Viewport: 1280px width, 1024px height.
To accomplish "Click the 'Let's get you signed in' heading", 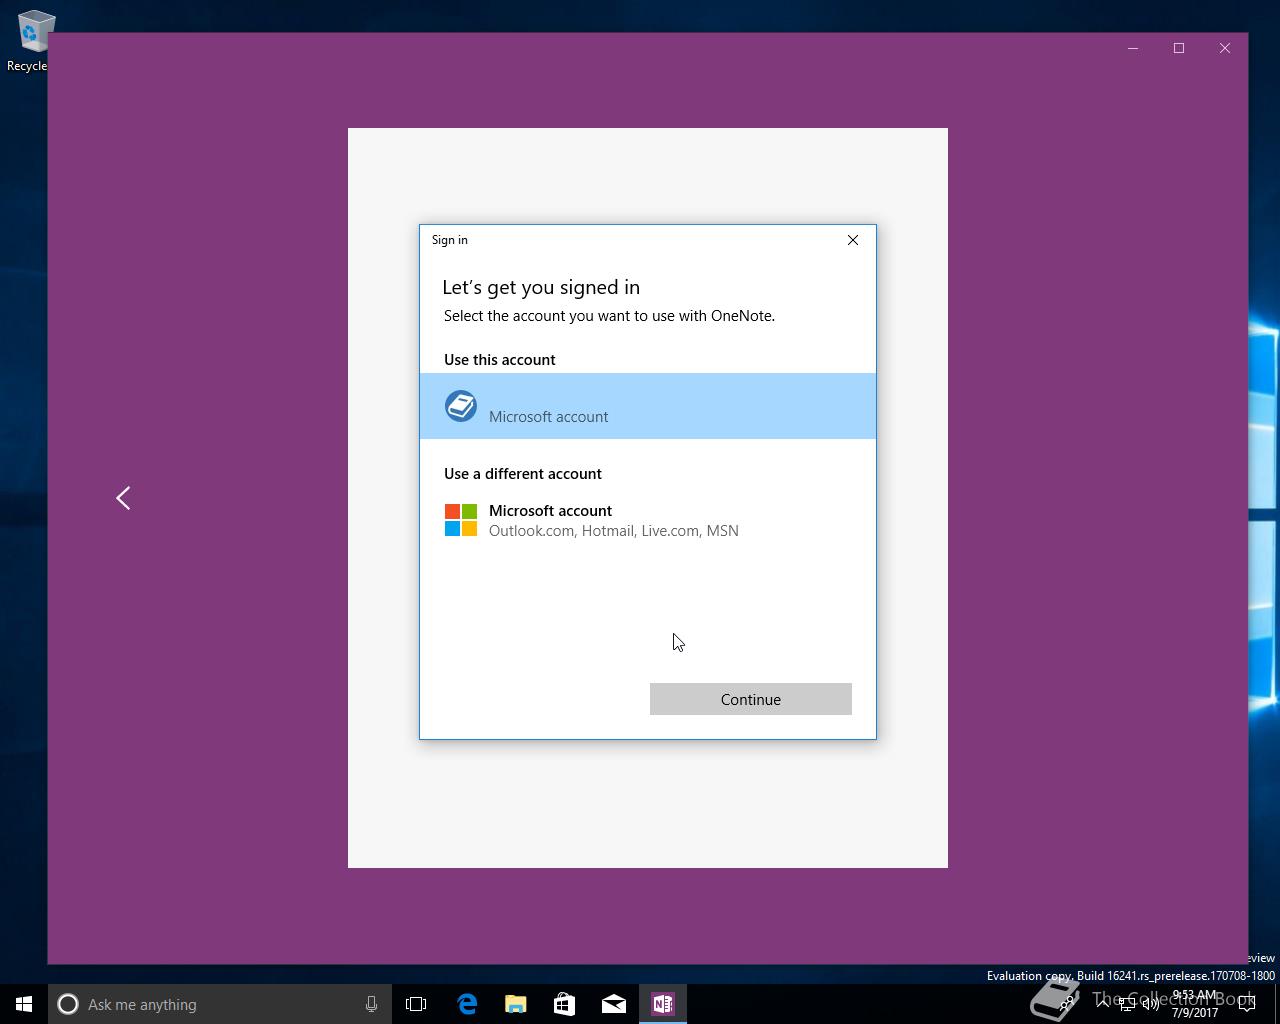I will point(541,288).
